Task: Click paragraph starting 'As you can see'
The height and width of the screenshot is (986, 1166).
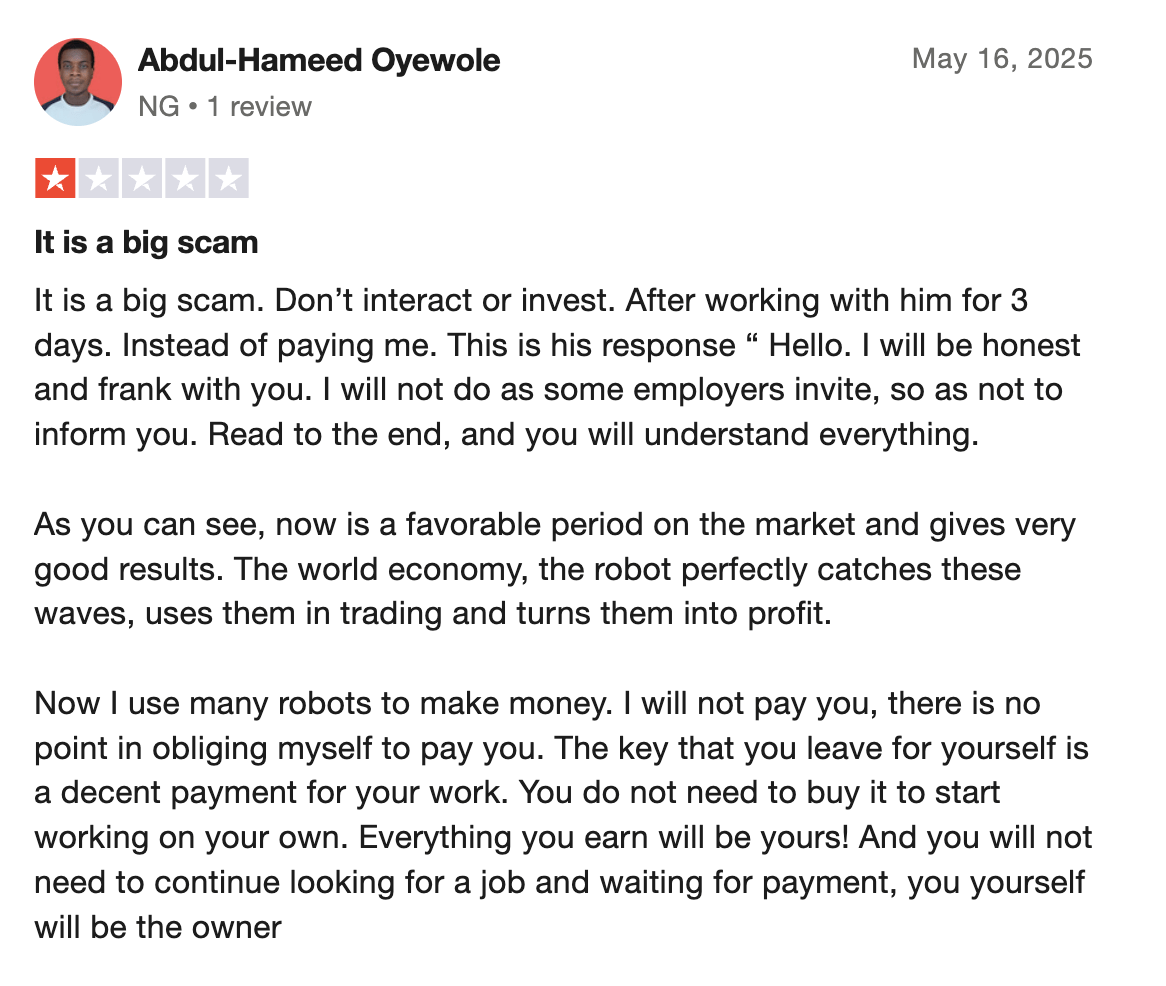Action: [555, 569]
